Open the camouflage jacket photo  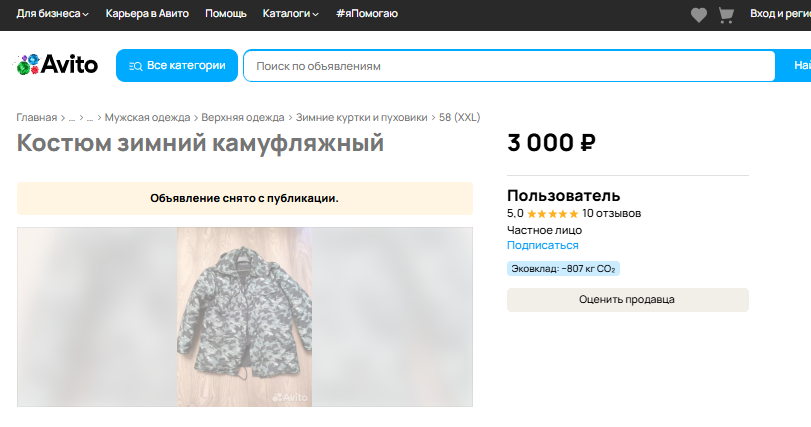[x=245, y=317]
